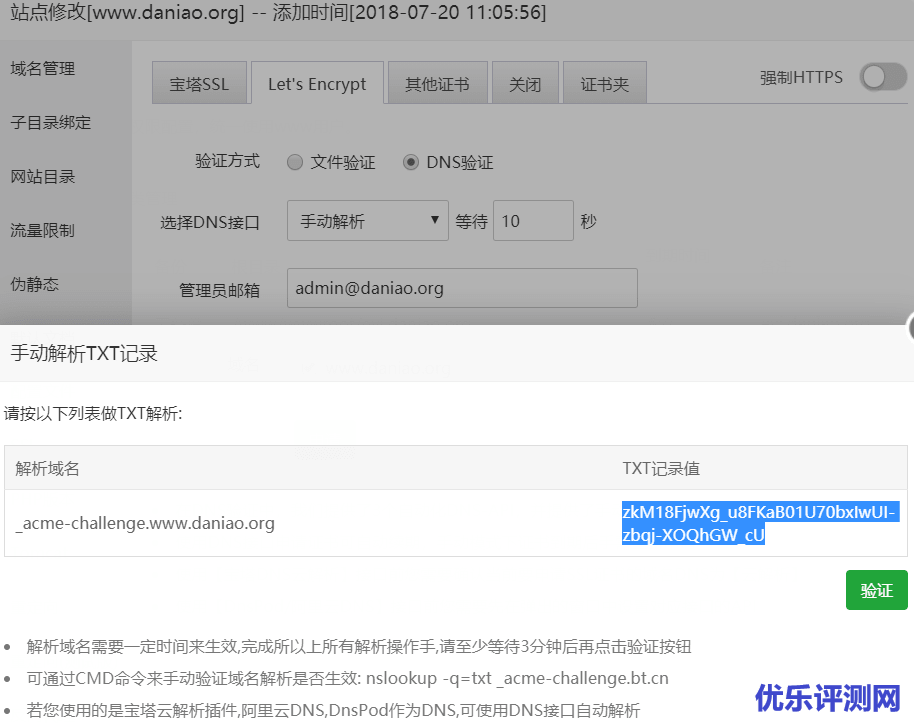Switch to the 宝塔SSL tab
Screen dimensions: 914x725
pyautogui.click(x=199, y=84)
